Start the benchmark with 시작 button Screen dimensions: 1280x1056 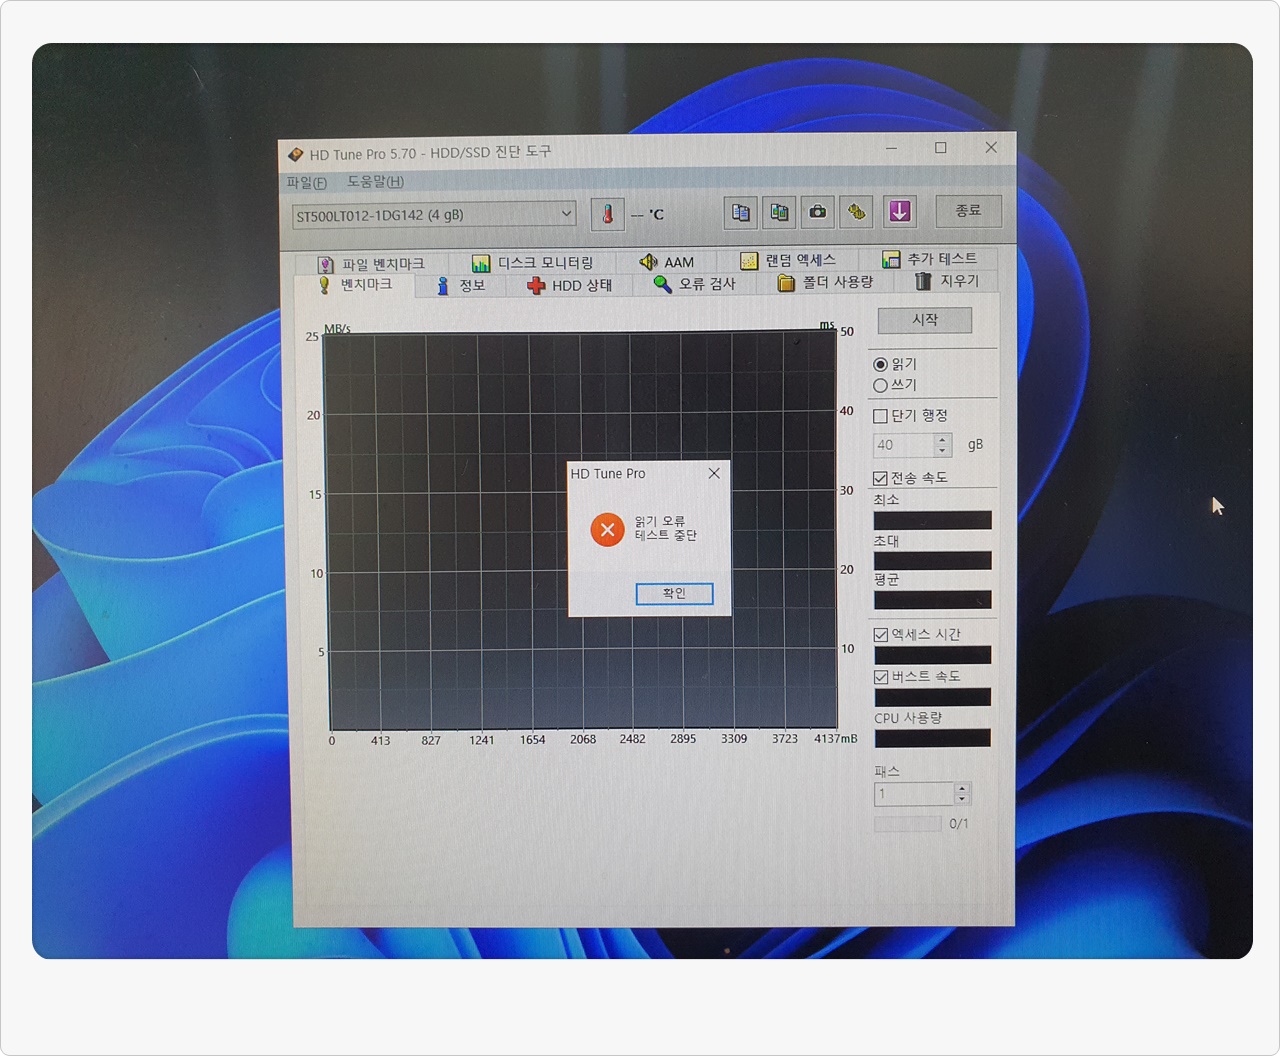coord(925,320)
